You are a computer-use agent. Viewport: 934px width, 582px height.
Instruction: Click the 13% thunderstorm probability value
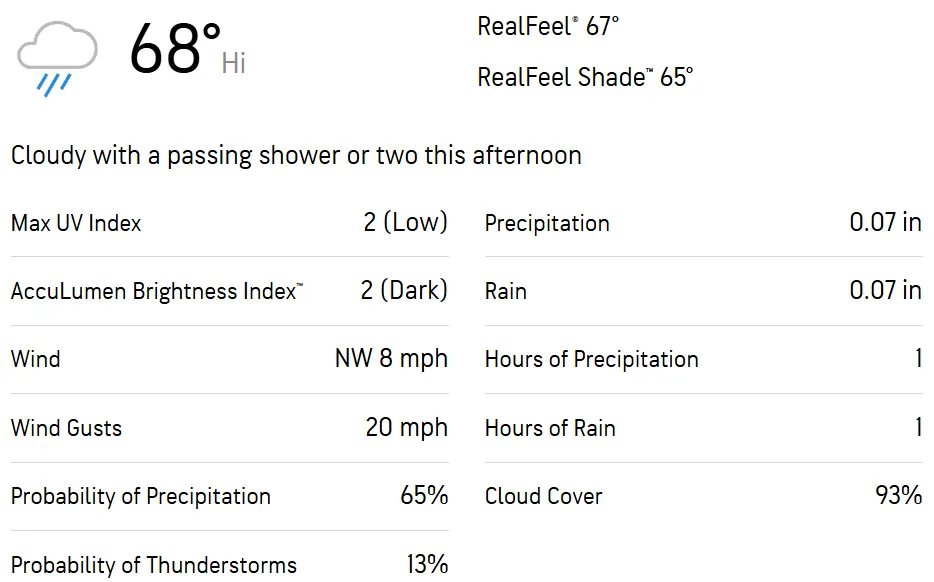(x=427, y=564)
